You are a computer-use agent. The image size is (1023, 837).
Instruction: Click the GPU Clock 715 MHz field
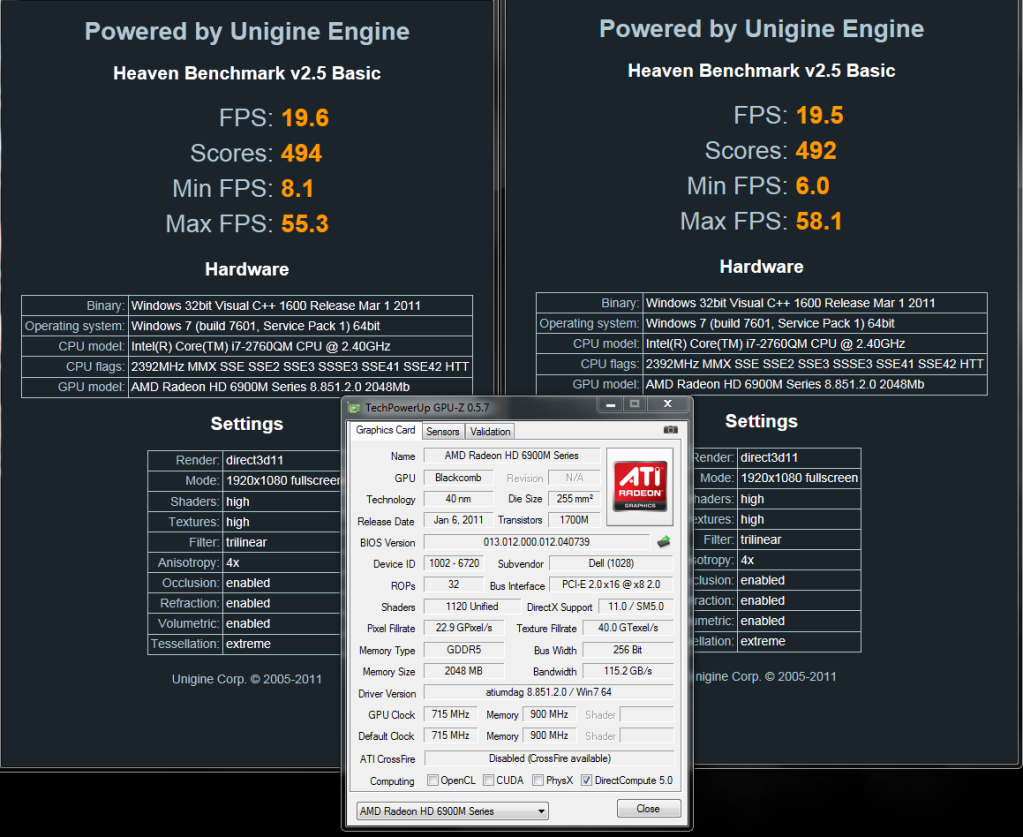click(450, 714)
